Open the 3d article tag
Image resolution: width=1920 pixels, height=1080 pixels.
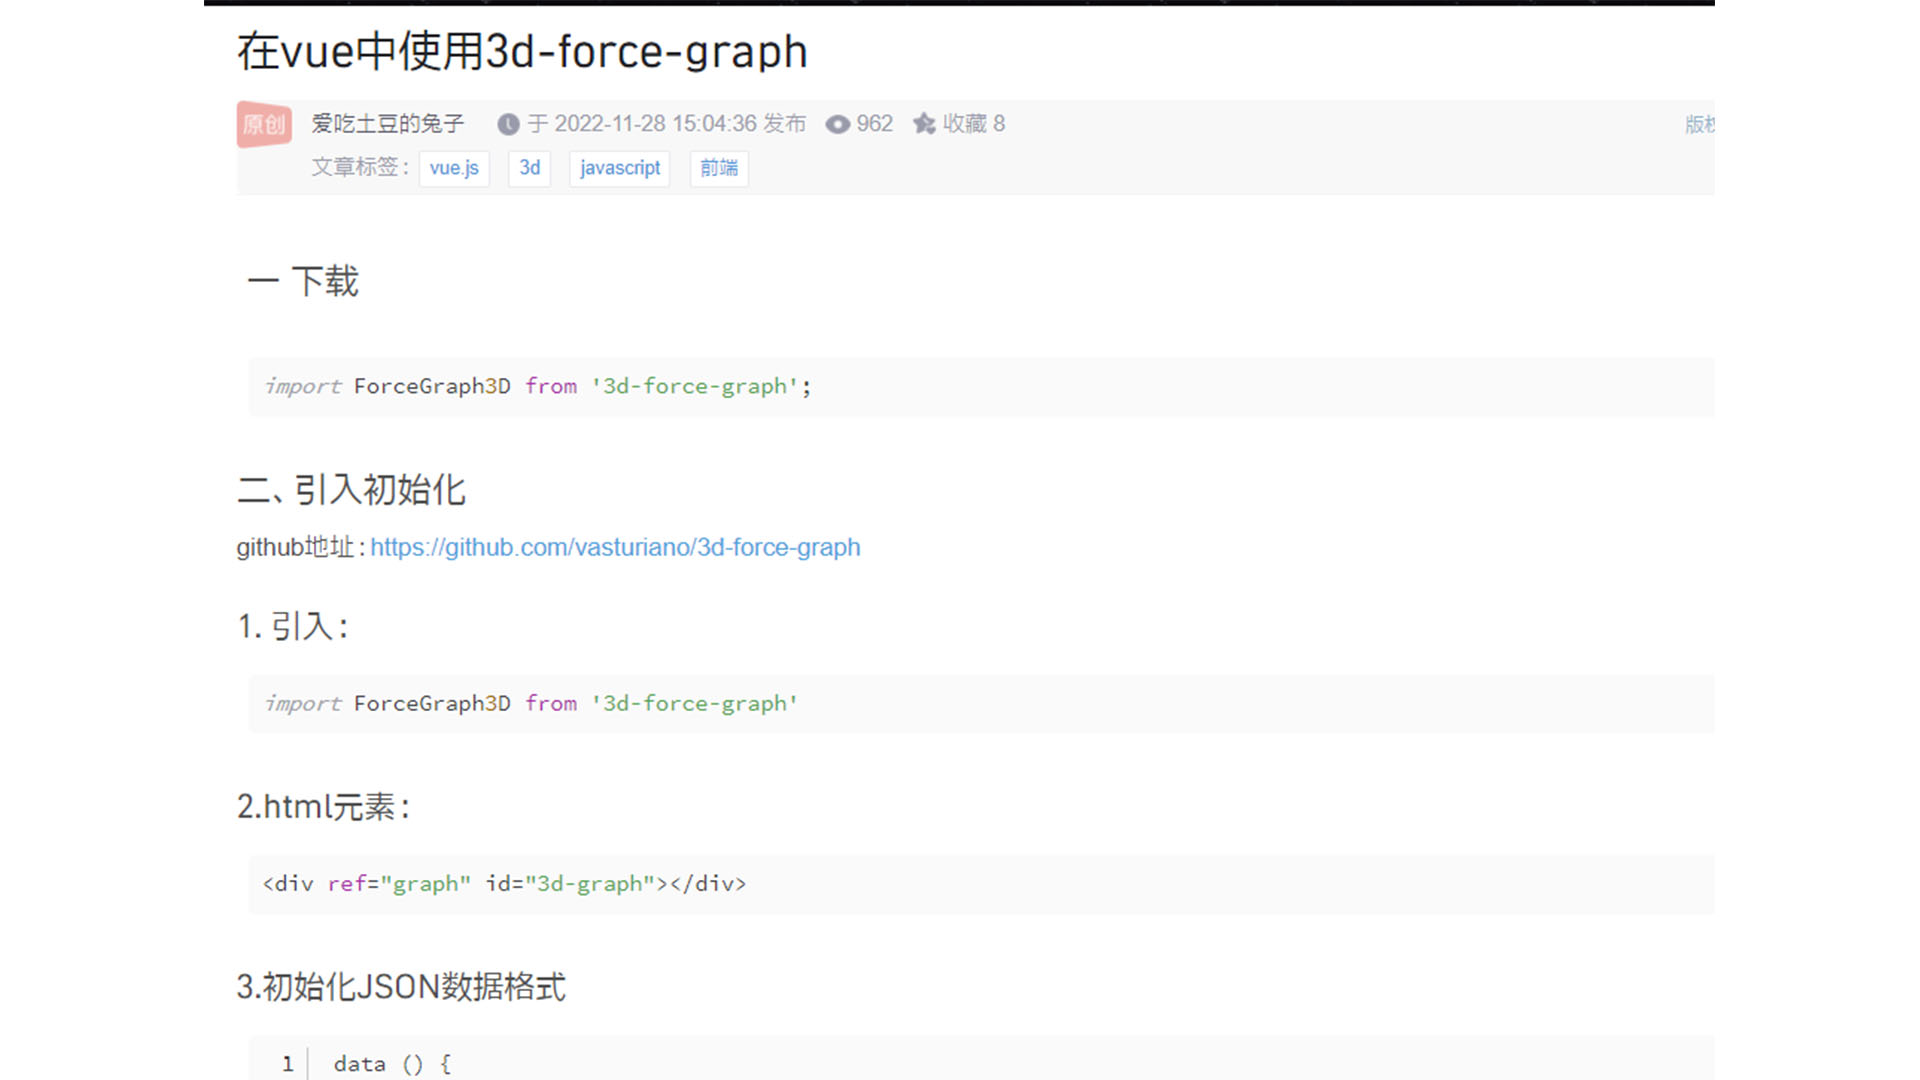tap(530, 168)
